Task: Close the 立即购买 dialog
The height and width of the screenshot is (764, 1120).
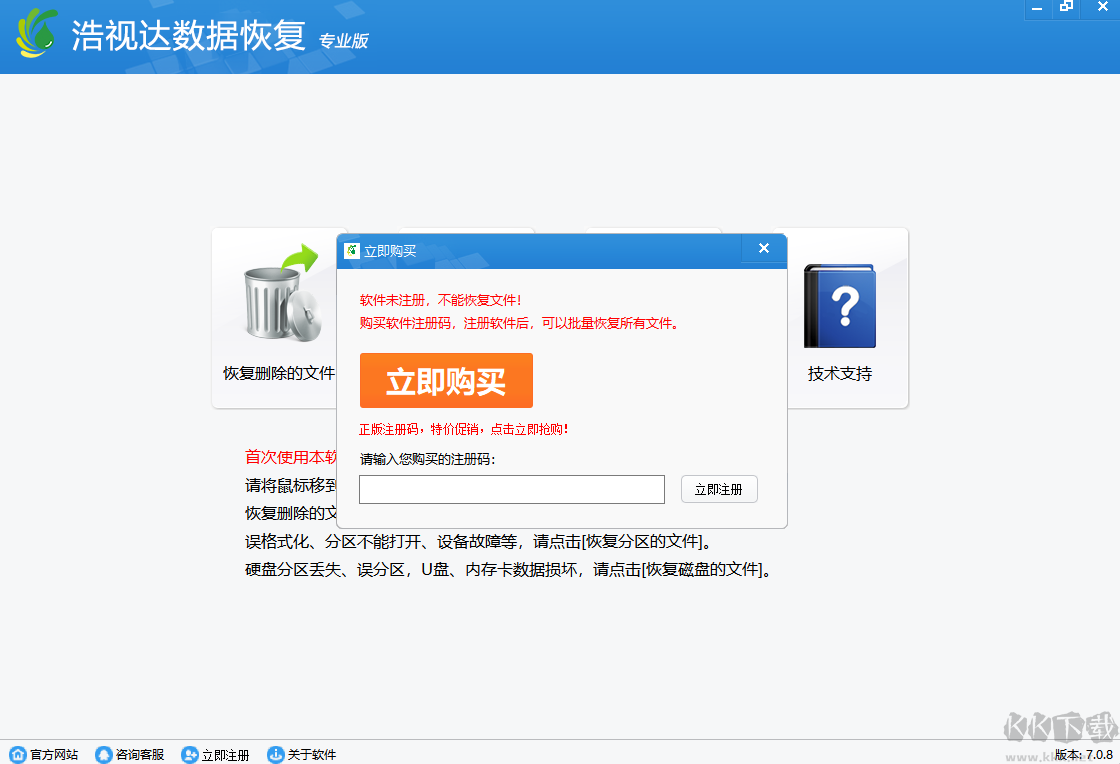Action: (763, 248)
